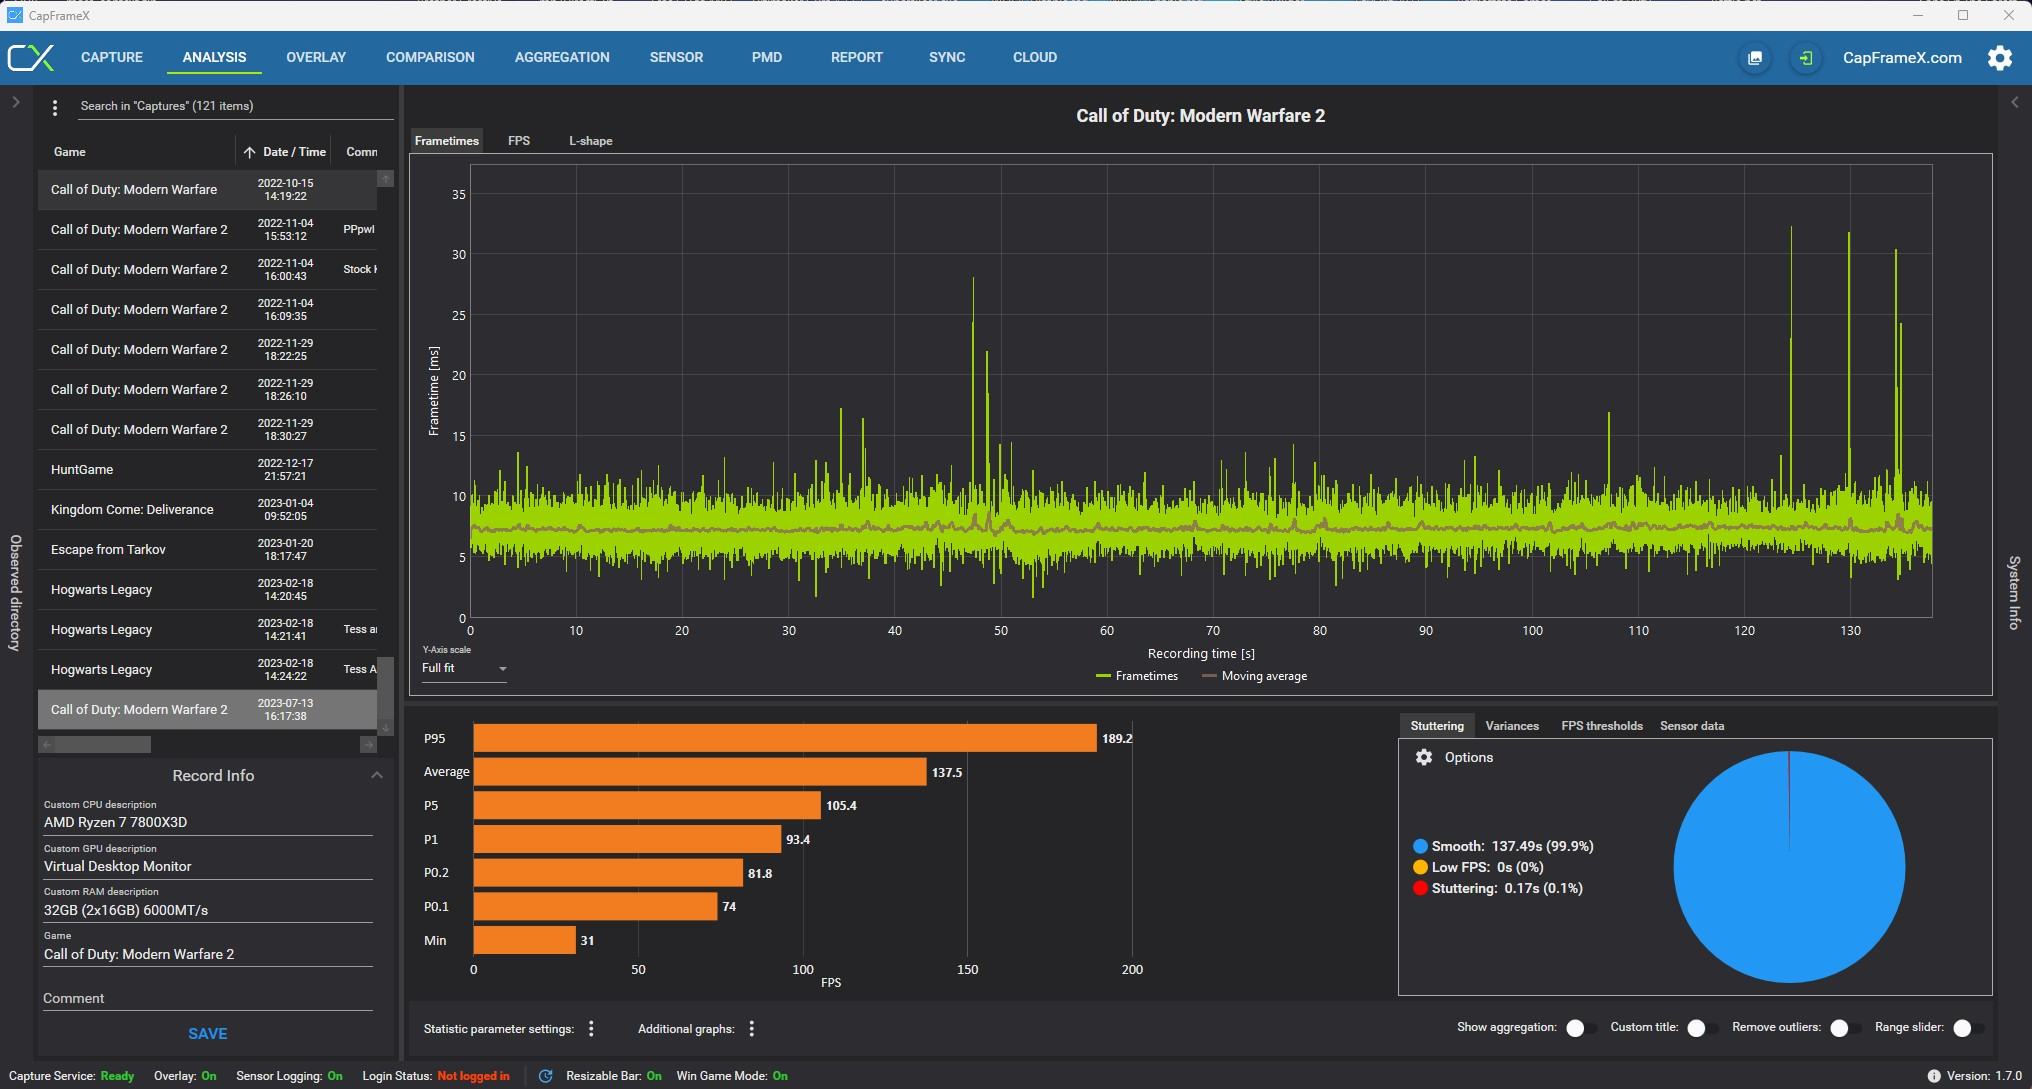Select the ANALYSIS tab
Viewport: 2032px width, 1089px height.
point(214,57)
